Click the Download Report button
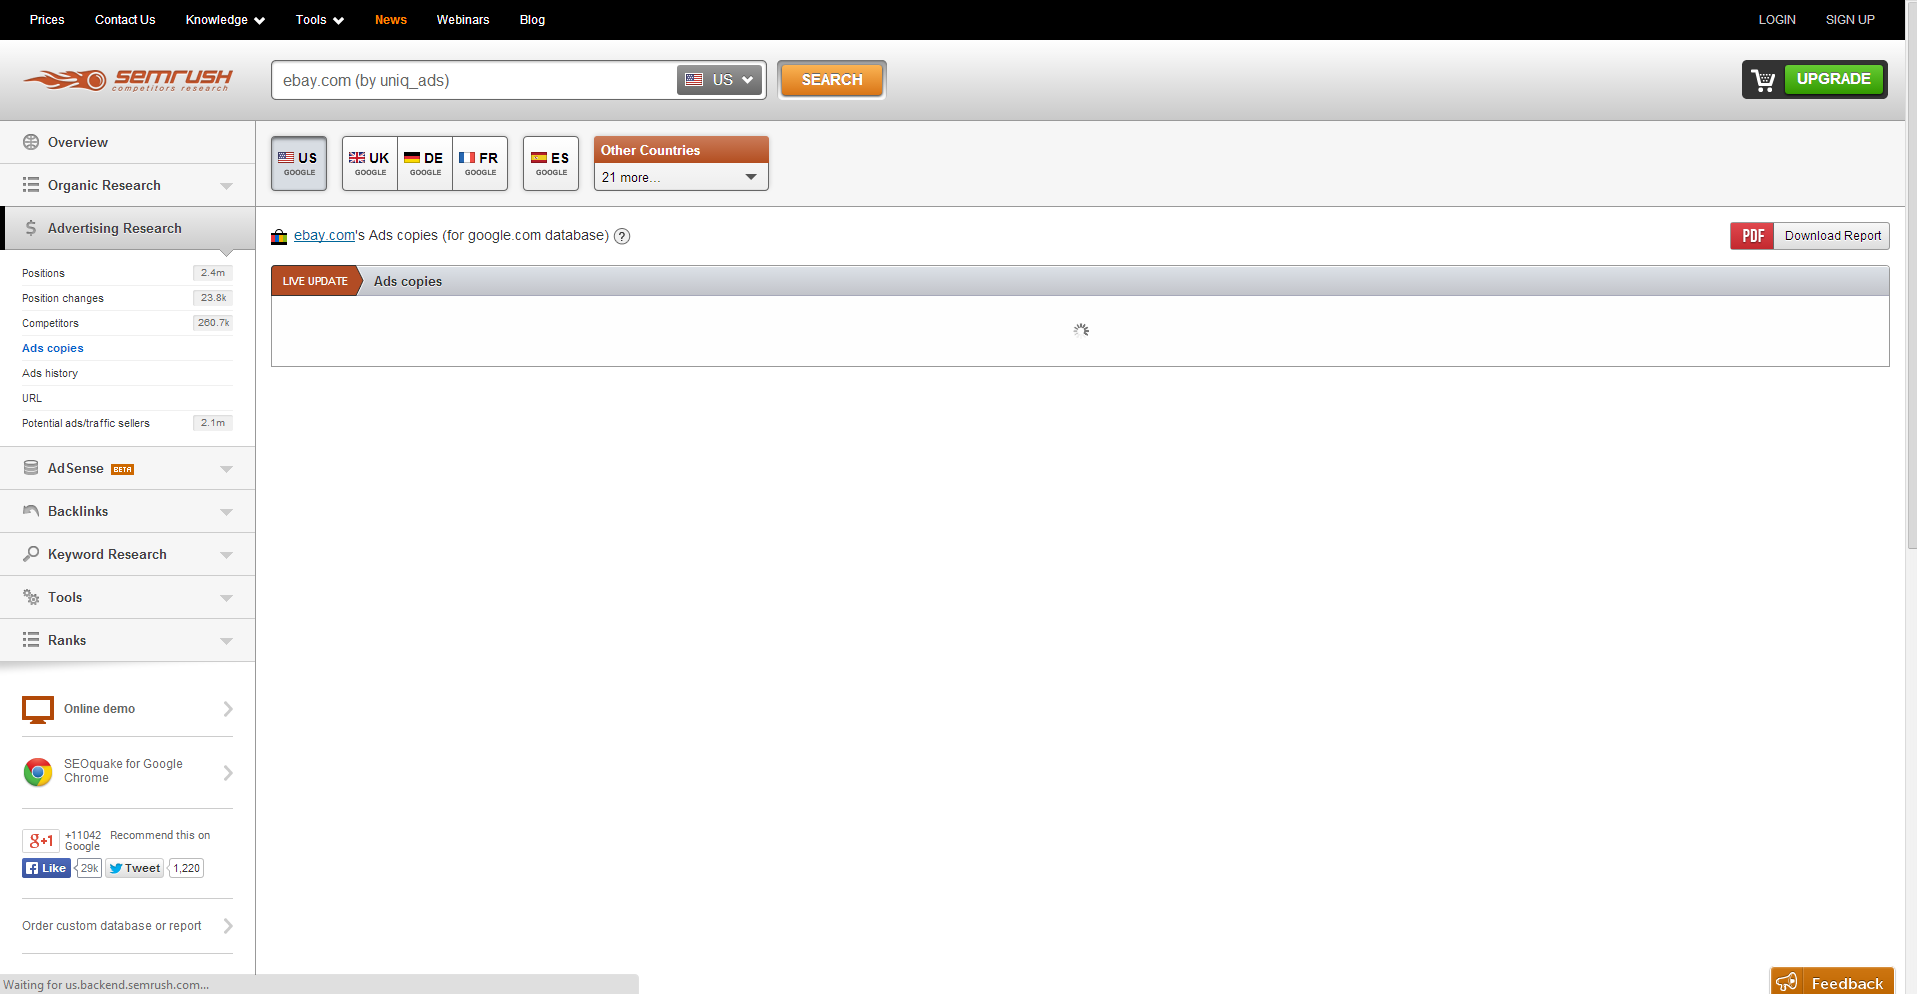This screenshot has width=1917, height=994. (1810, 236)
